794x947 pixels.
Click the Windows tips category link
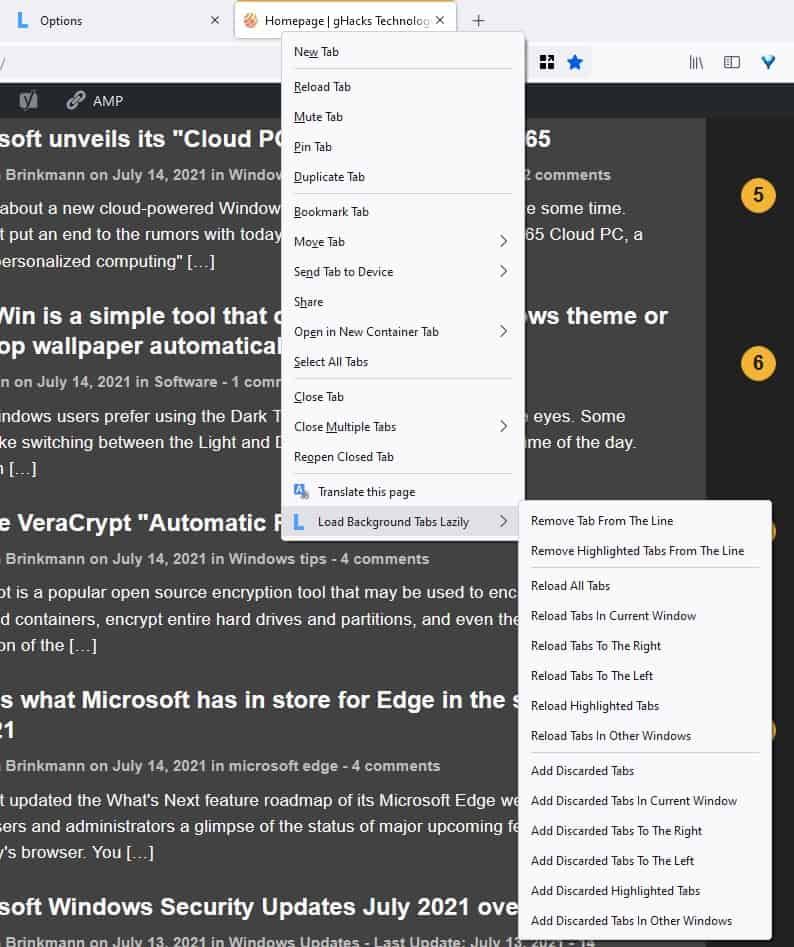(x=278, y=559)
